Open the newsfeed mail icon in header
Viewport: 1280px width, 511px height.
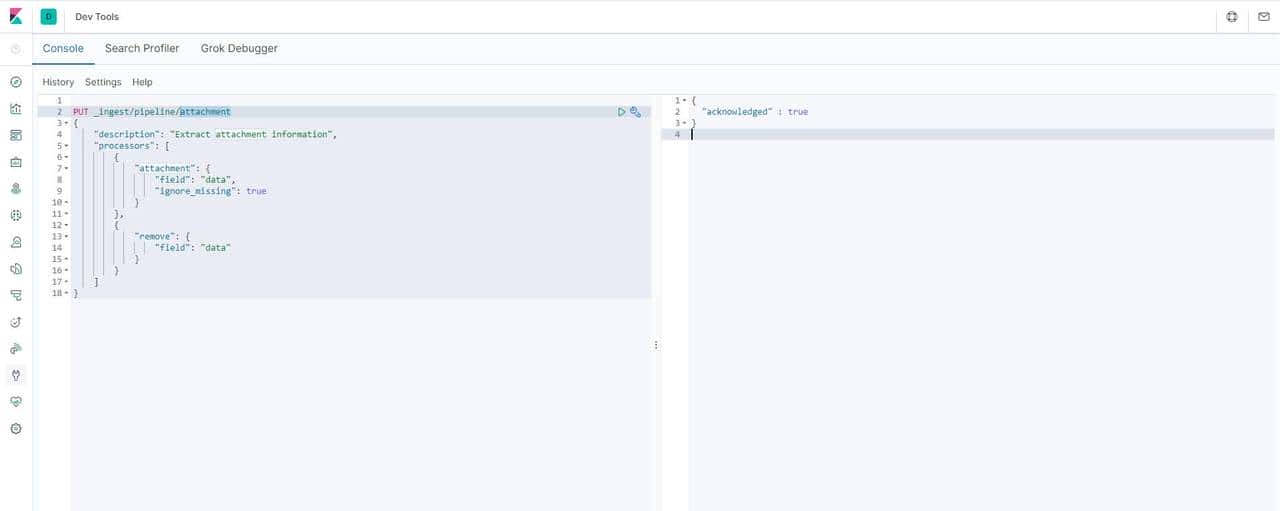coord(1264,16)
